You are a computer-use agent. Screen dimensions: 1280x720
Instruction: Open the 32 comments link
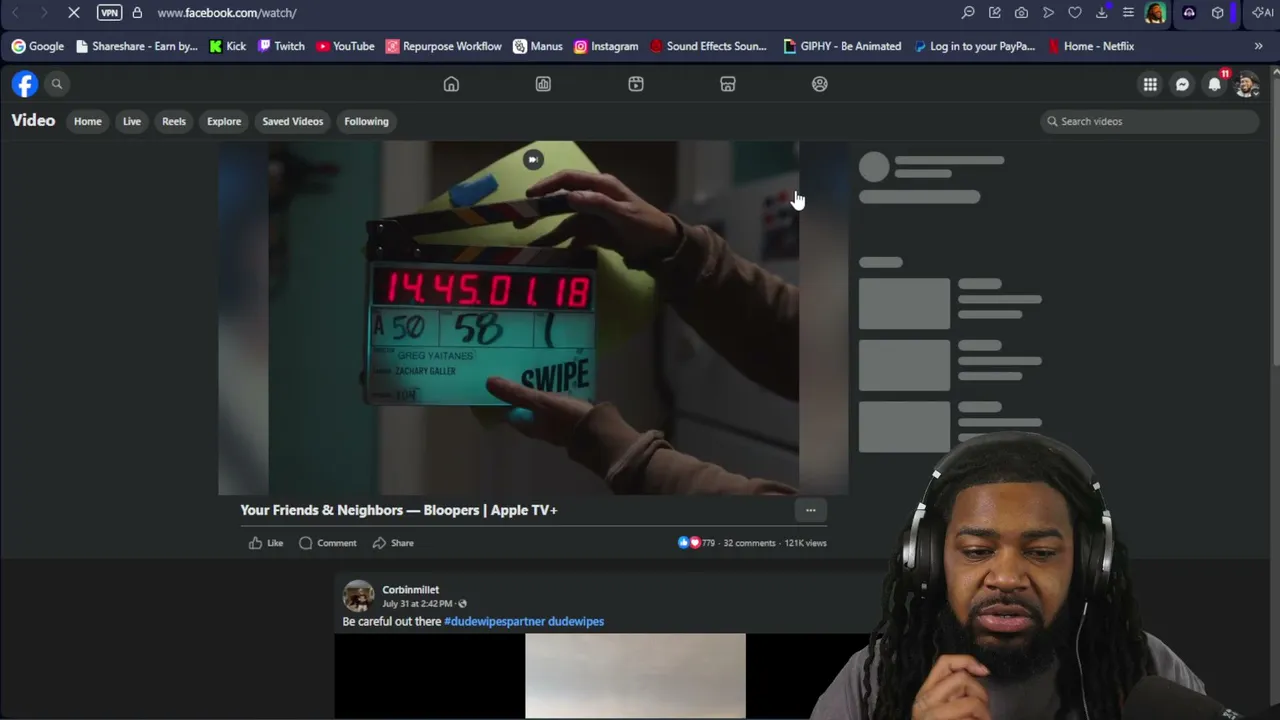click(749, 543)
